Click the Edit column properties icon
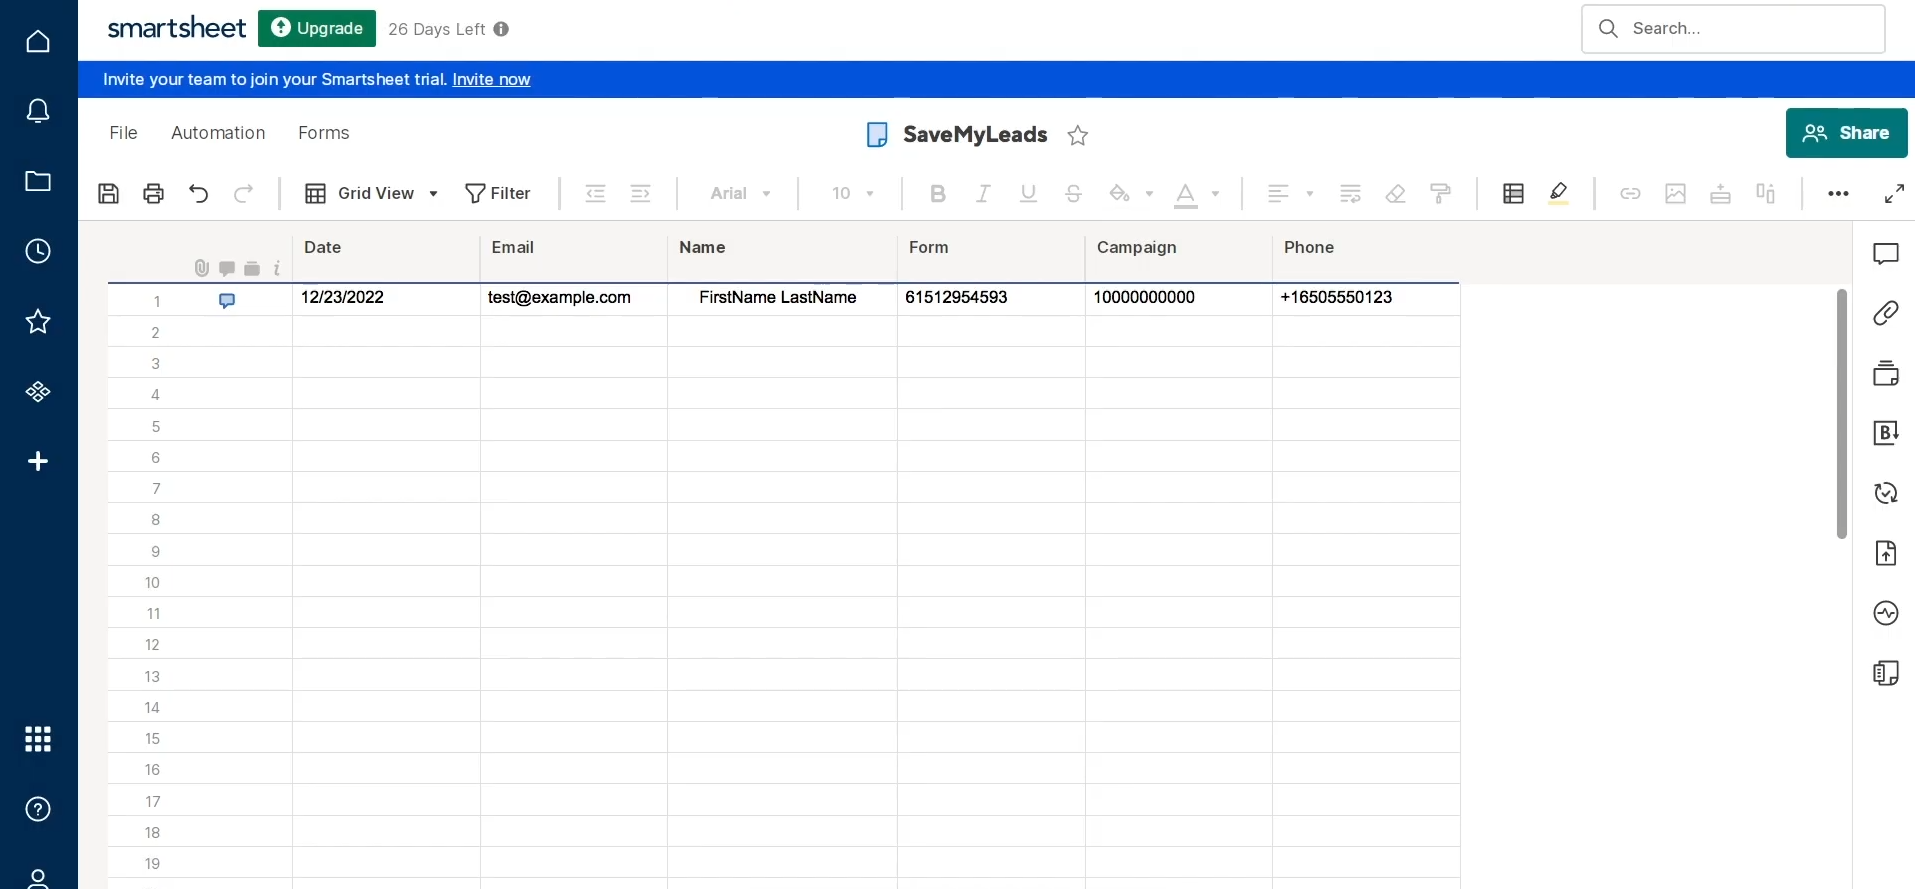 coord(1765,193)
